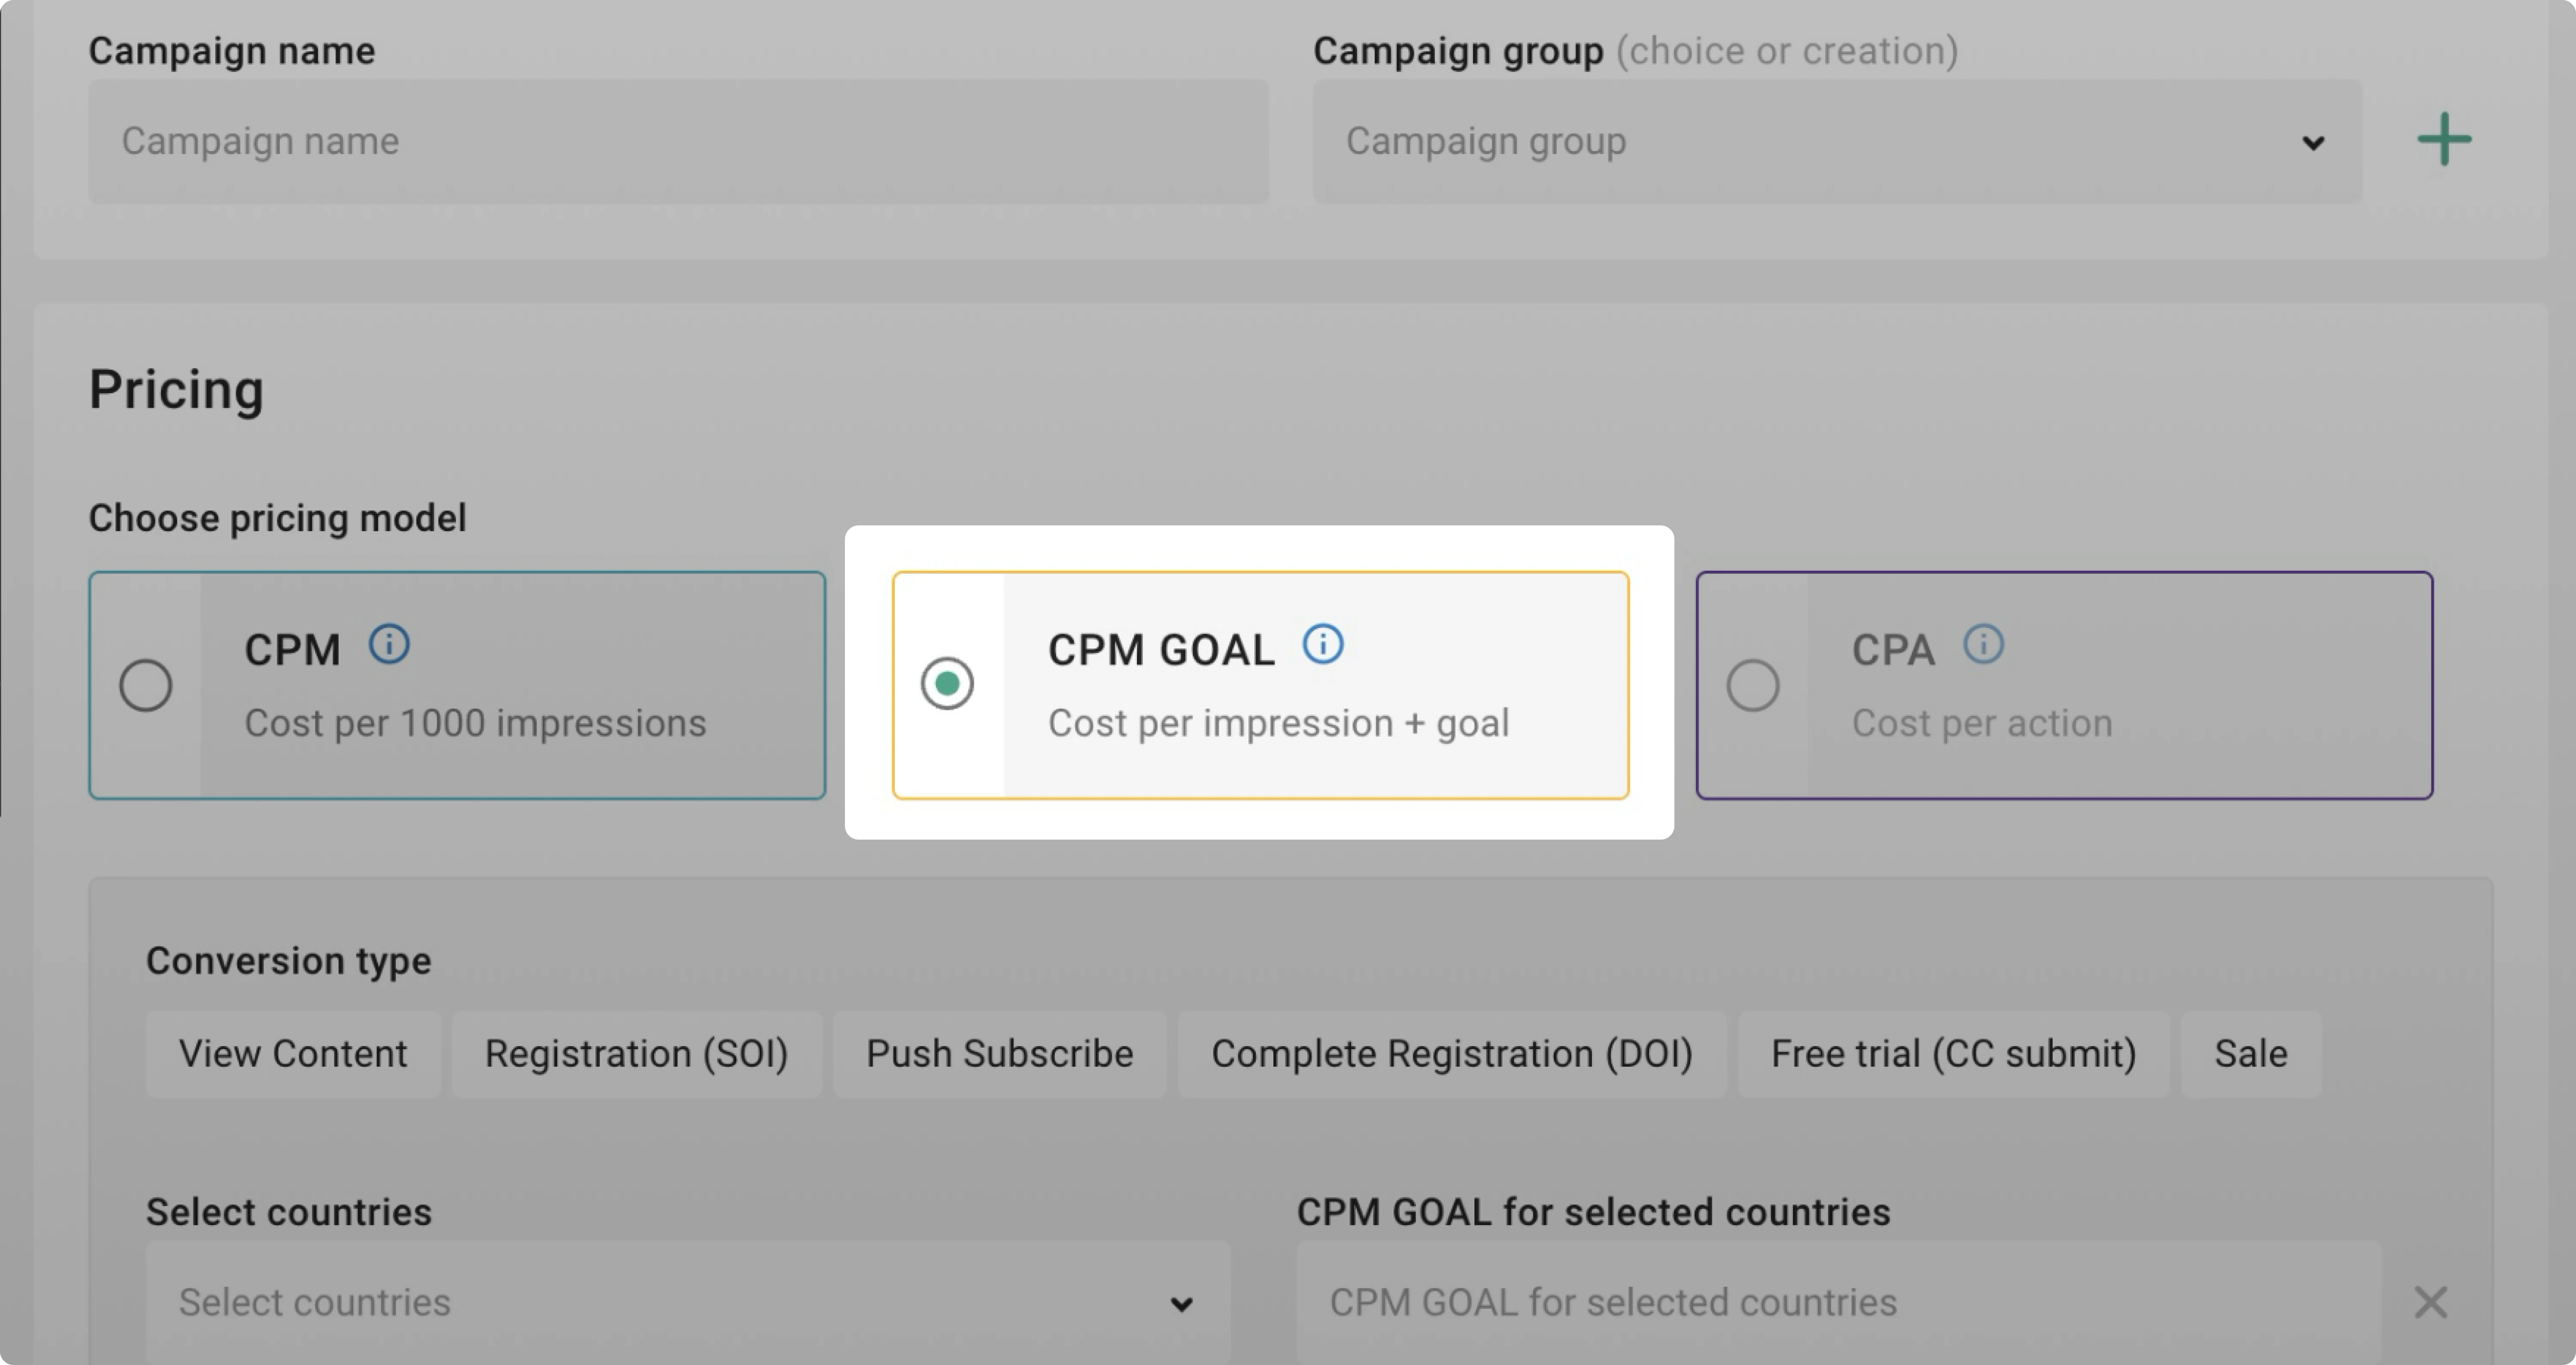This screenshot has height=1365, width=2576.
Task: Click the CPM GOAL radio button
Action: 948,683
